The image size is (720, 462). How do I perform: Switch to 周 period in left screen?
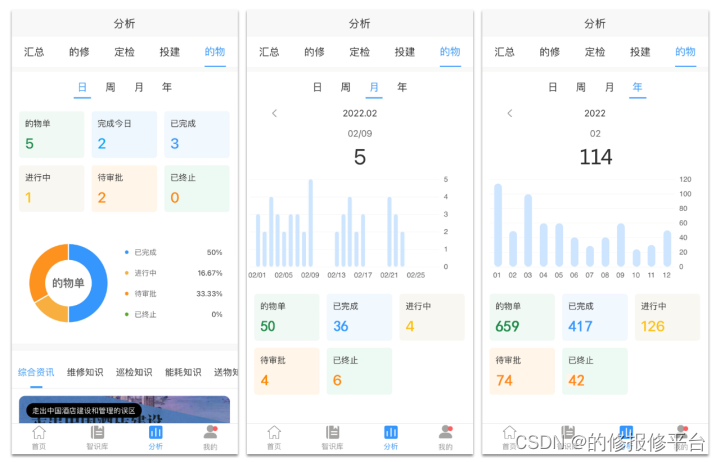point(111,87)
